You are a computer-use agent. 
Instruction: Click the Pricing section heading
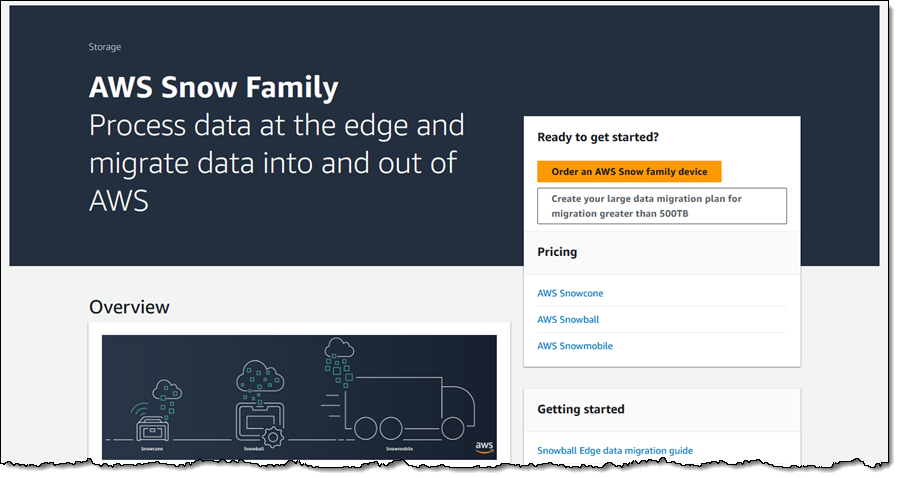[x=557, y=252]
